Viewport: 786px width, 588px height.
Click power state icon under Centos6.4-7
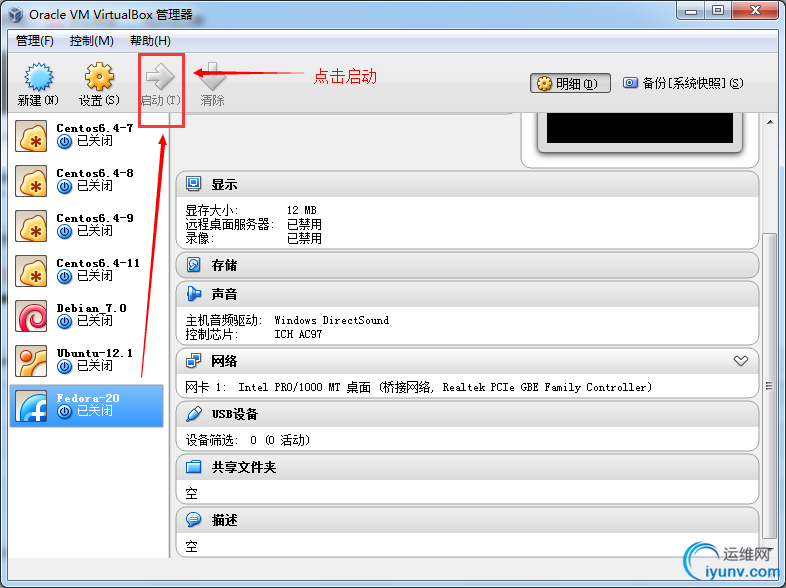coord(64,142)
